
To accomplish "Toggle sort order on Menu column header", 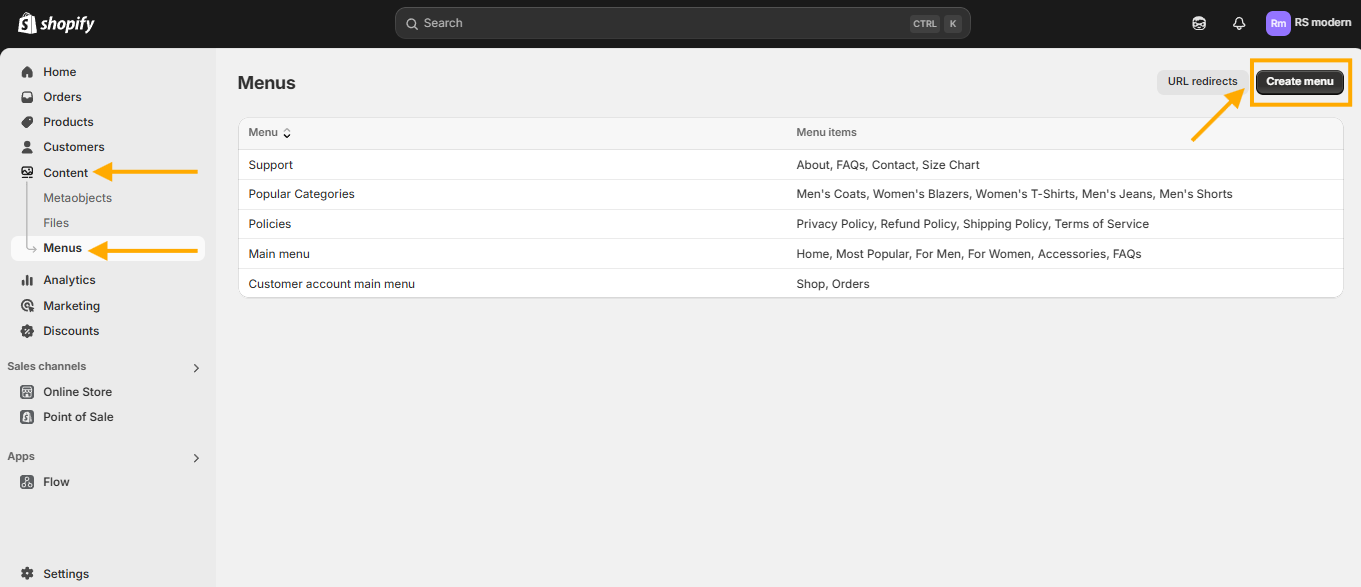I will point(270,132).
